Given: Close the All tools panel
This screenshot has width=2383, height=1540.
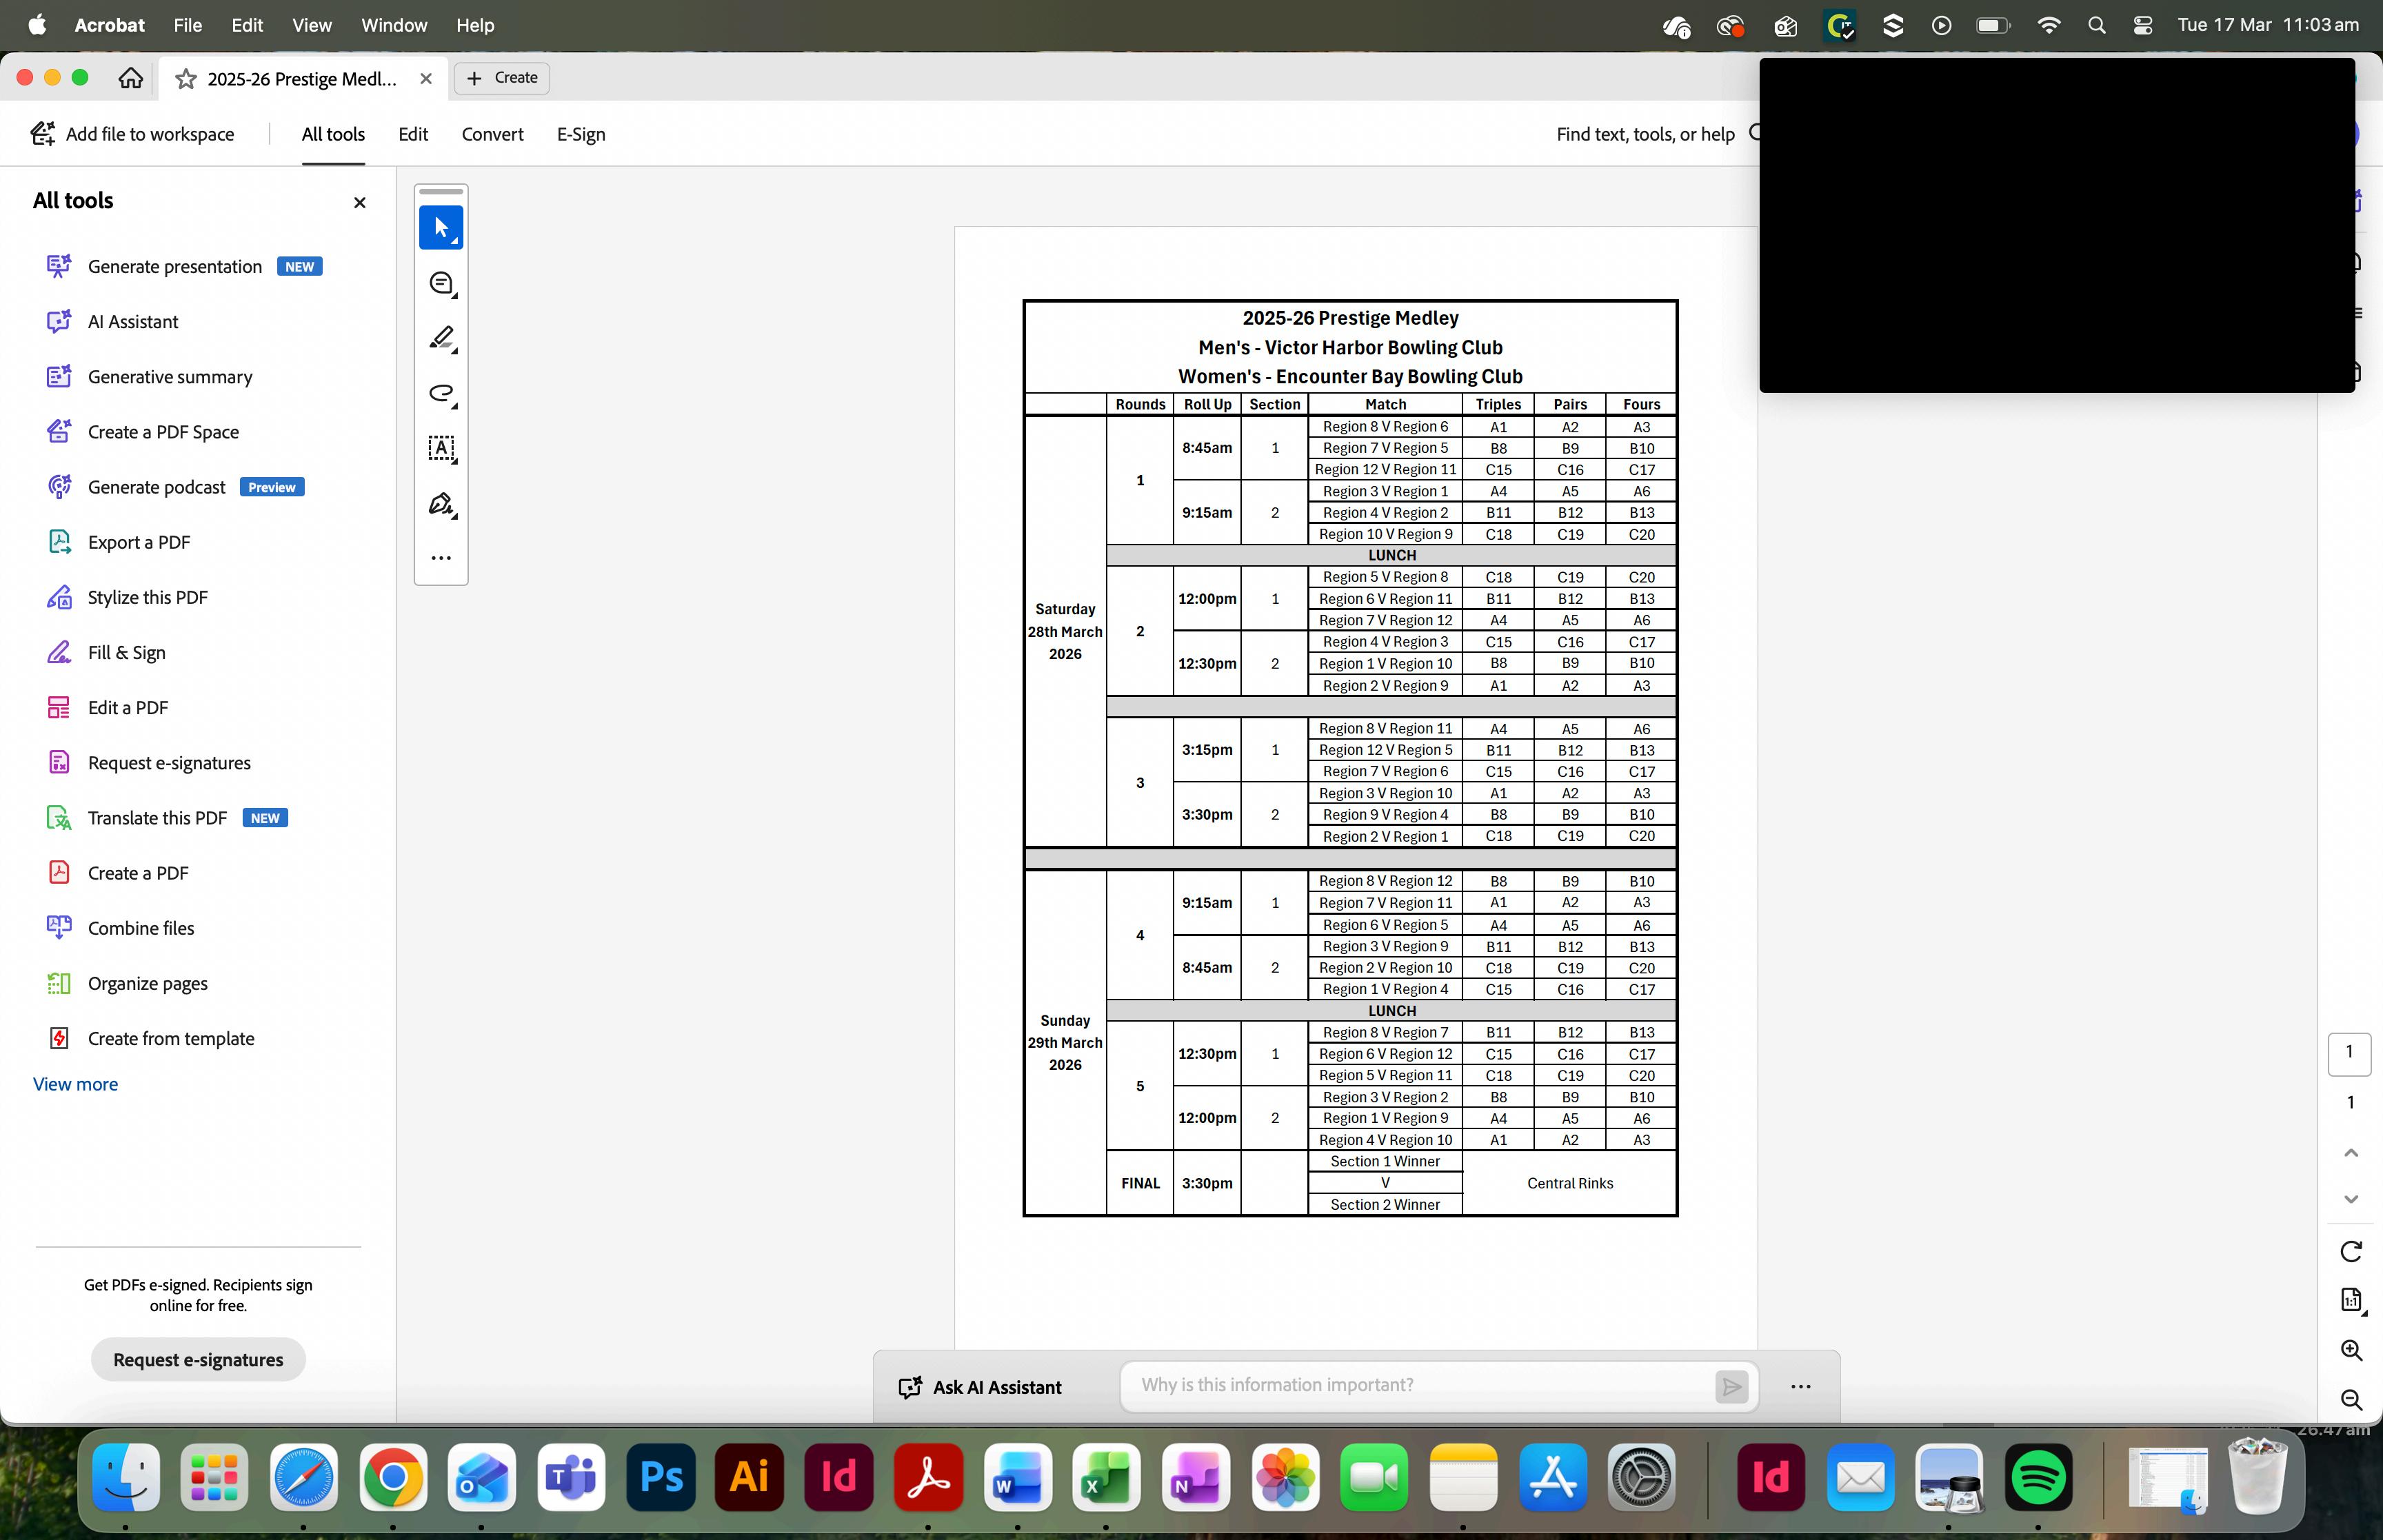Looking at the screenshot, I should coord(360,203).
